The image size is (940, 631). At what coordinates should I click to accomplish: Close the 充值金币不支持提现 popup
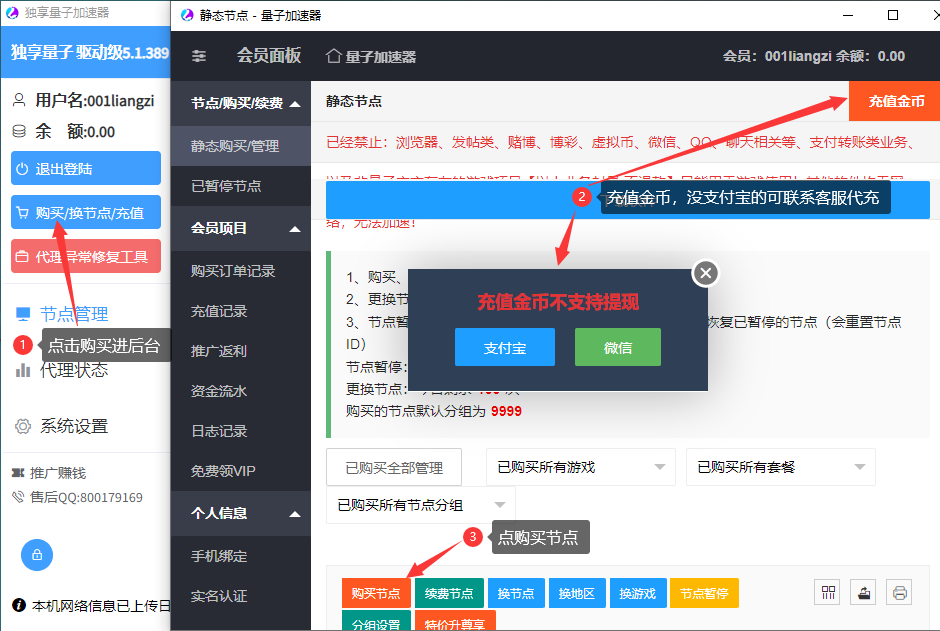pyautogui.click(x=705, y=272)
